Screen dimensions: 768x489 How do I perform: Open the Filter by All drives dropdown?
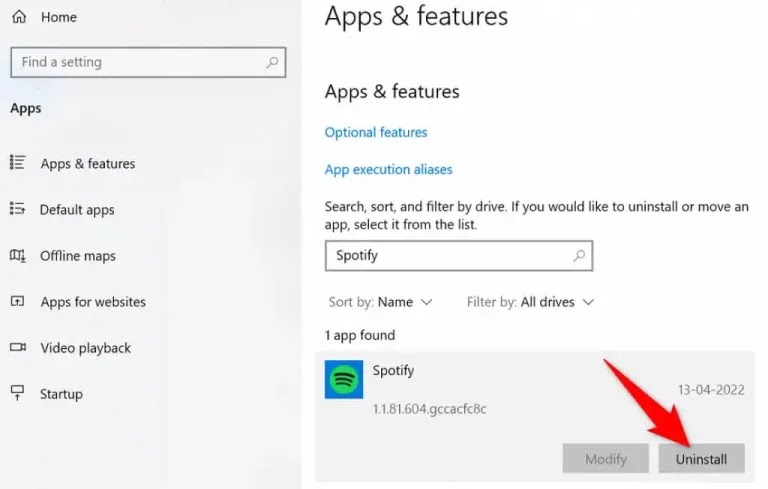coord(530,302)
